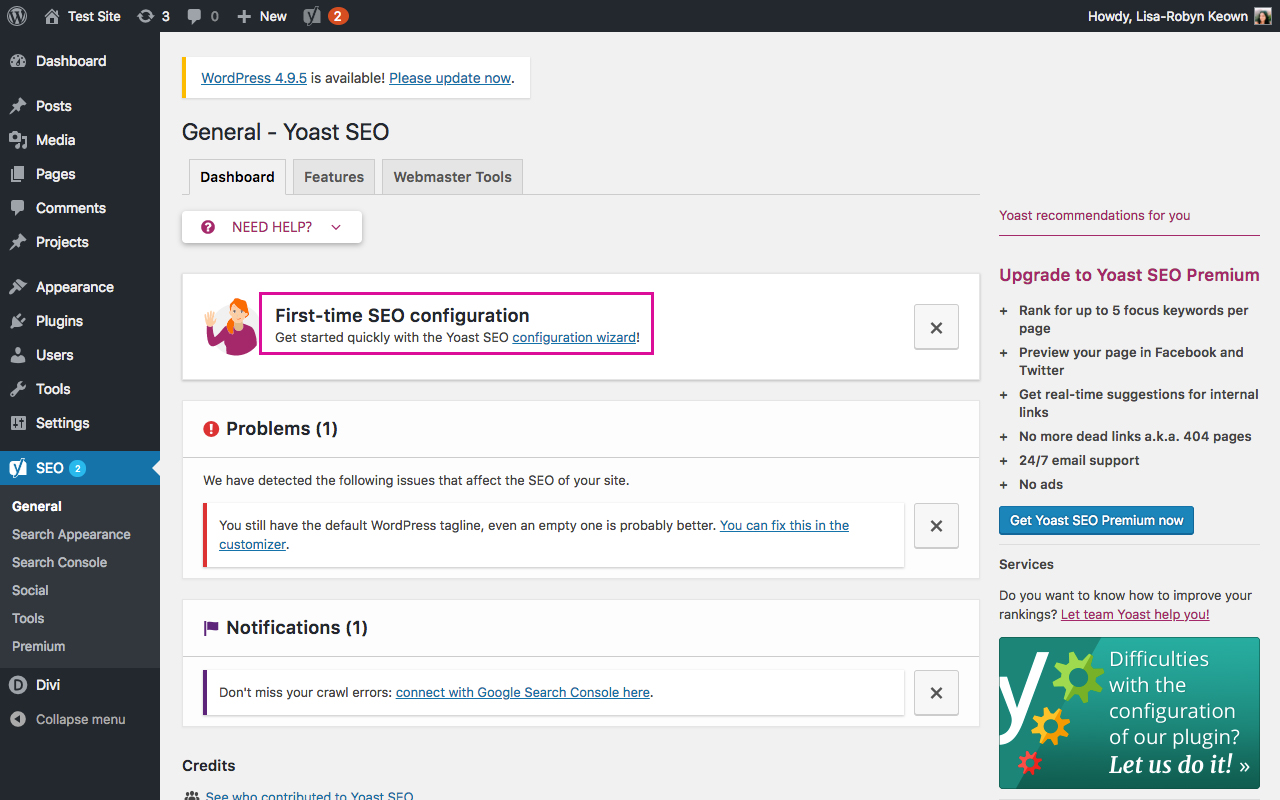
Task: Dismiss the First-time SEO configuration notice
Action: [x=936, y=327]
